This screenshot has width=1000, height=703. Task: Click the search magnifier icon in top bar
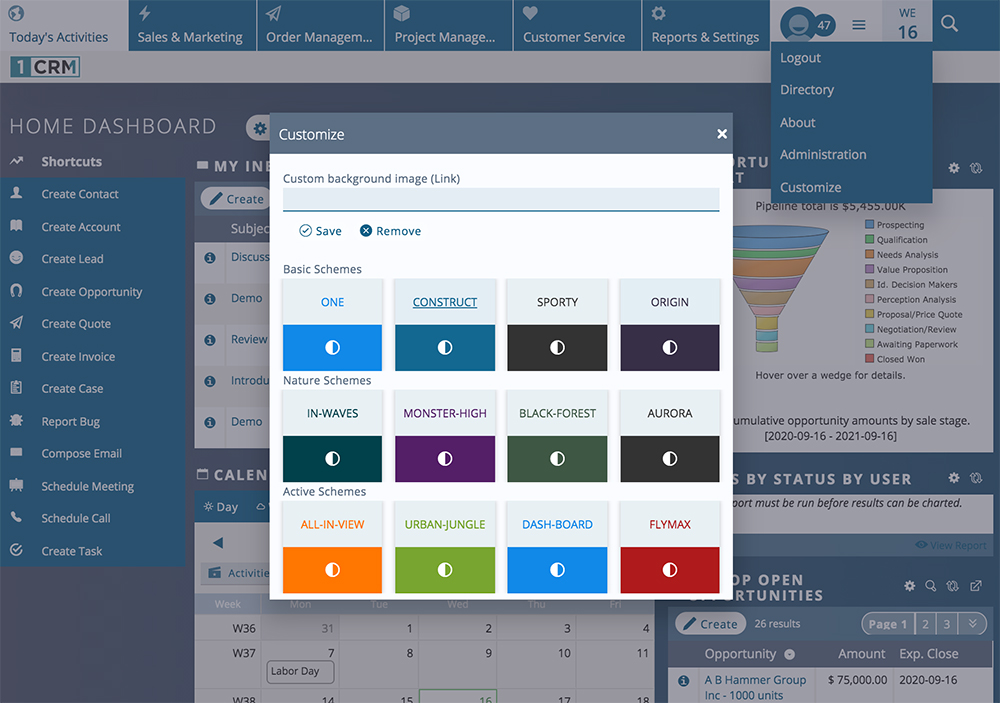(x=949, y=24)
